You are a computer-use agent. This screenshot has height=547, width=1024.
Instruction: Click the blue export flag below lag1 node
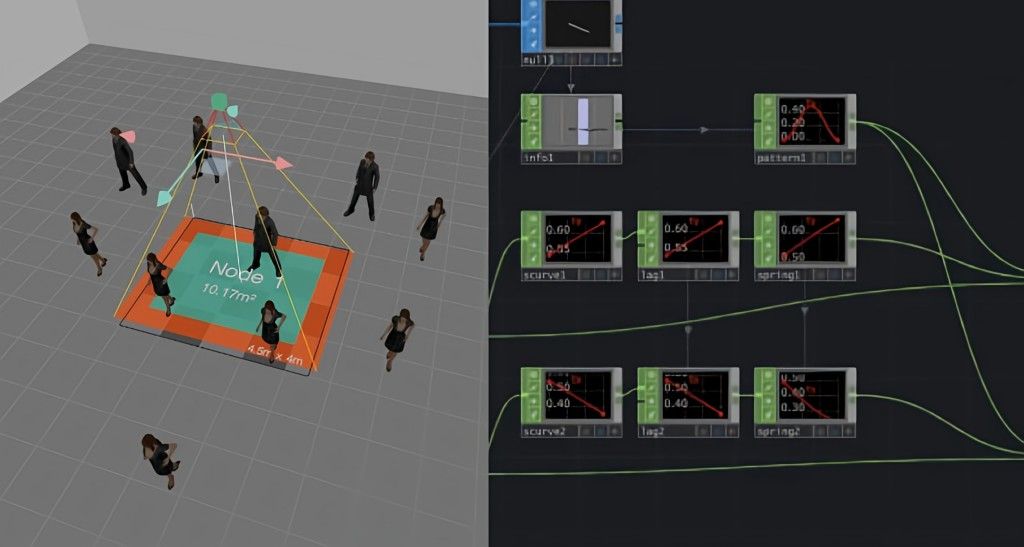[x=719, y=275]
